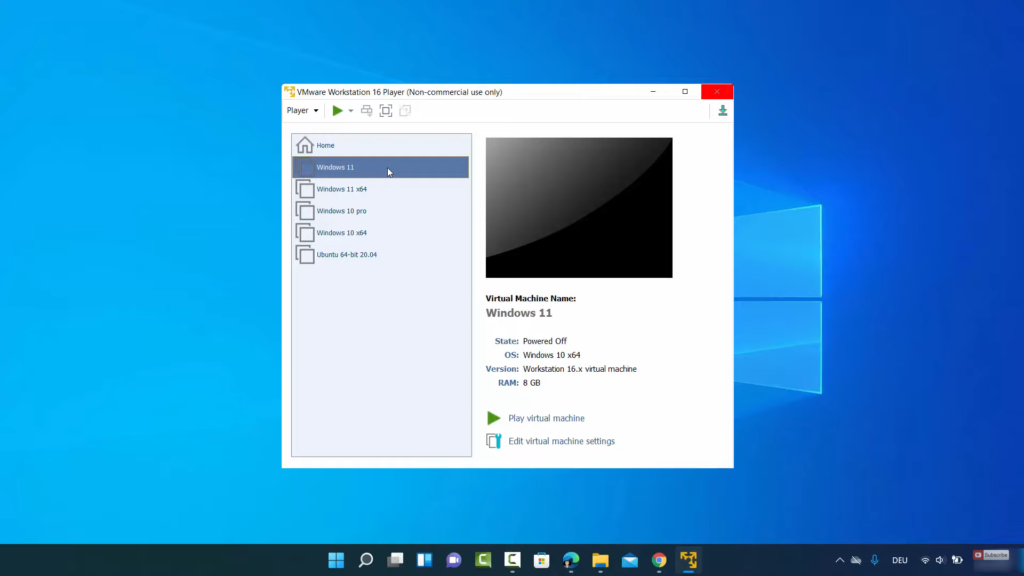Click the Unity mode toolbar icon

[405, 111]
